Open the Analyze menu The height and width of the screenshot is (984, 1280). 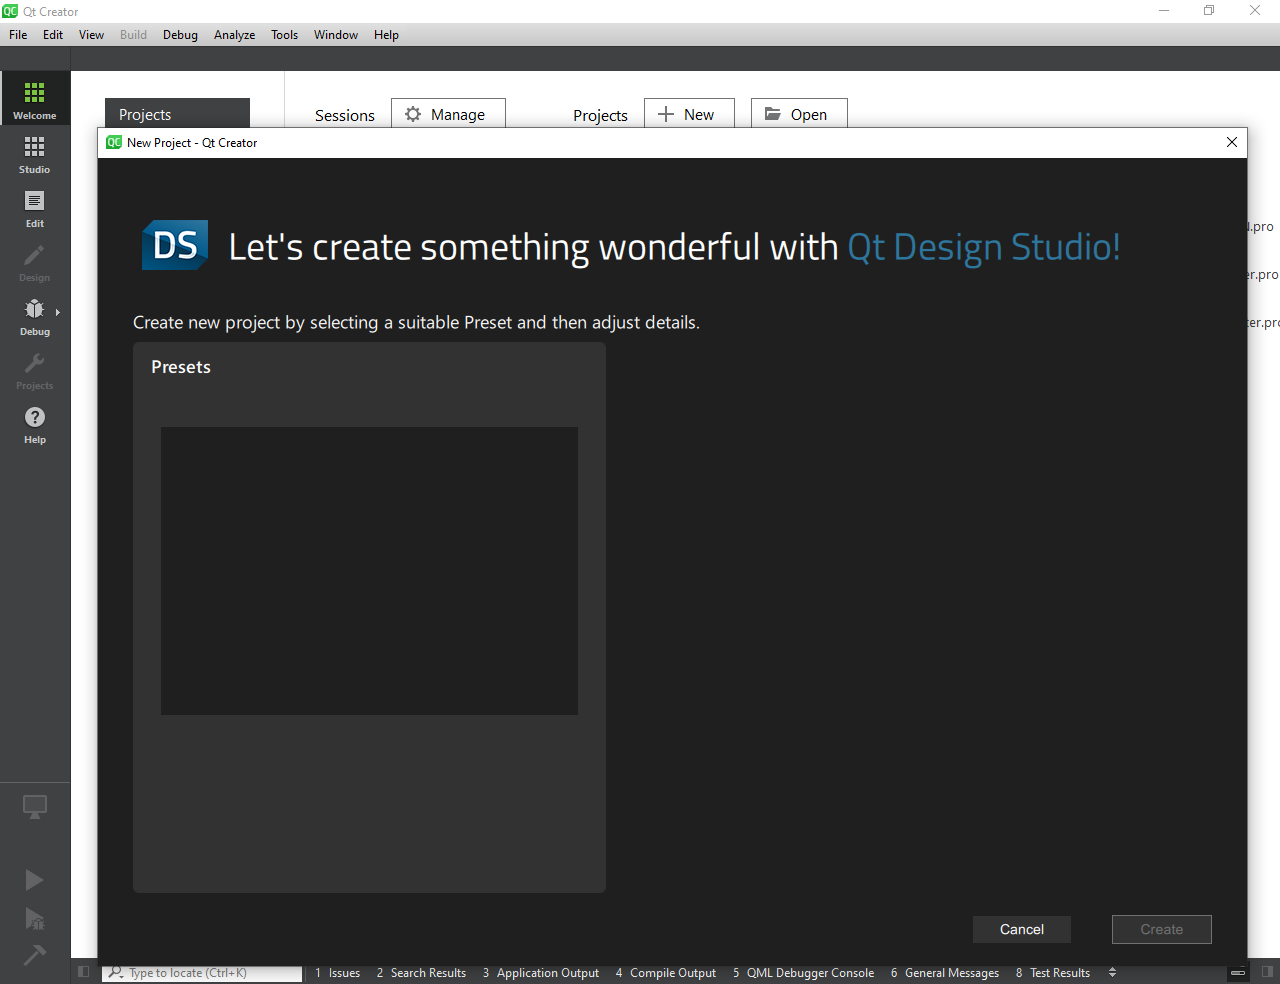(x=234, y=35)
